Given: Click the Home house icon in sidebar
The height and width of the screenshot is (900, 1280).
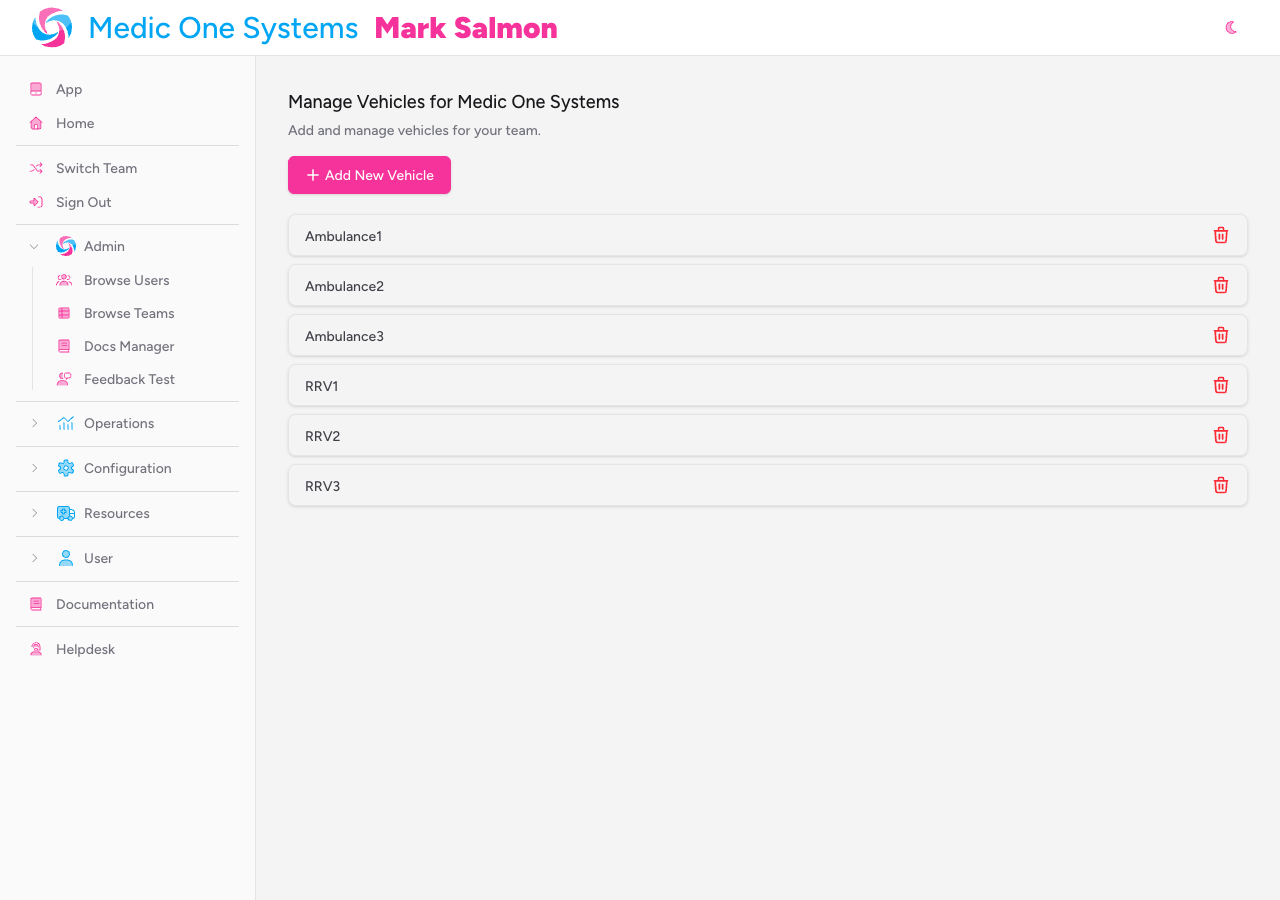Looking at the screenshot, I should 36,124.
